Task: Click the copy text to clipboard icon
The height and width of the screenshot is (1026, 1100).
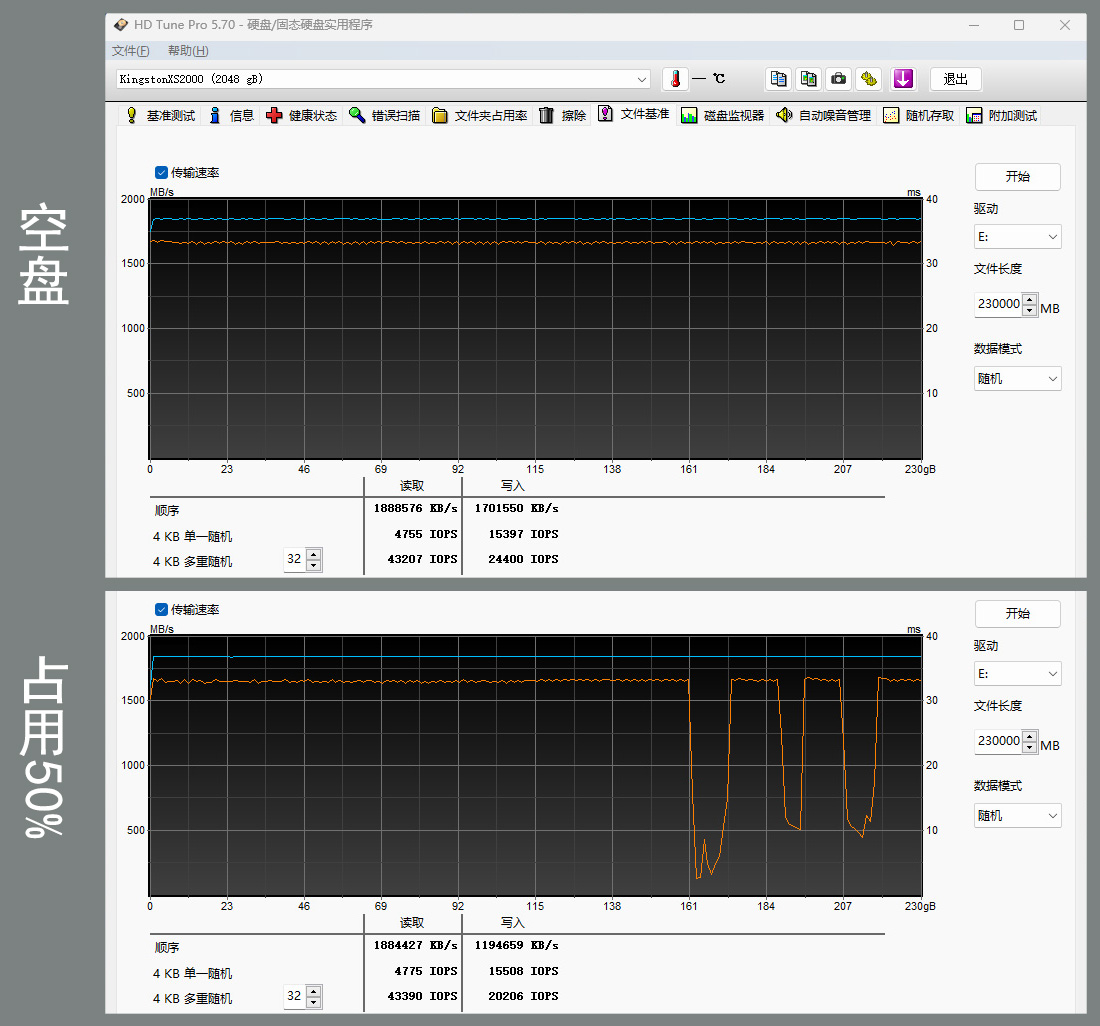Action: (778, 79)
